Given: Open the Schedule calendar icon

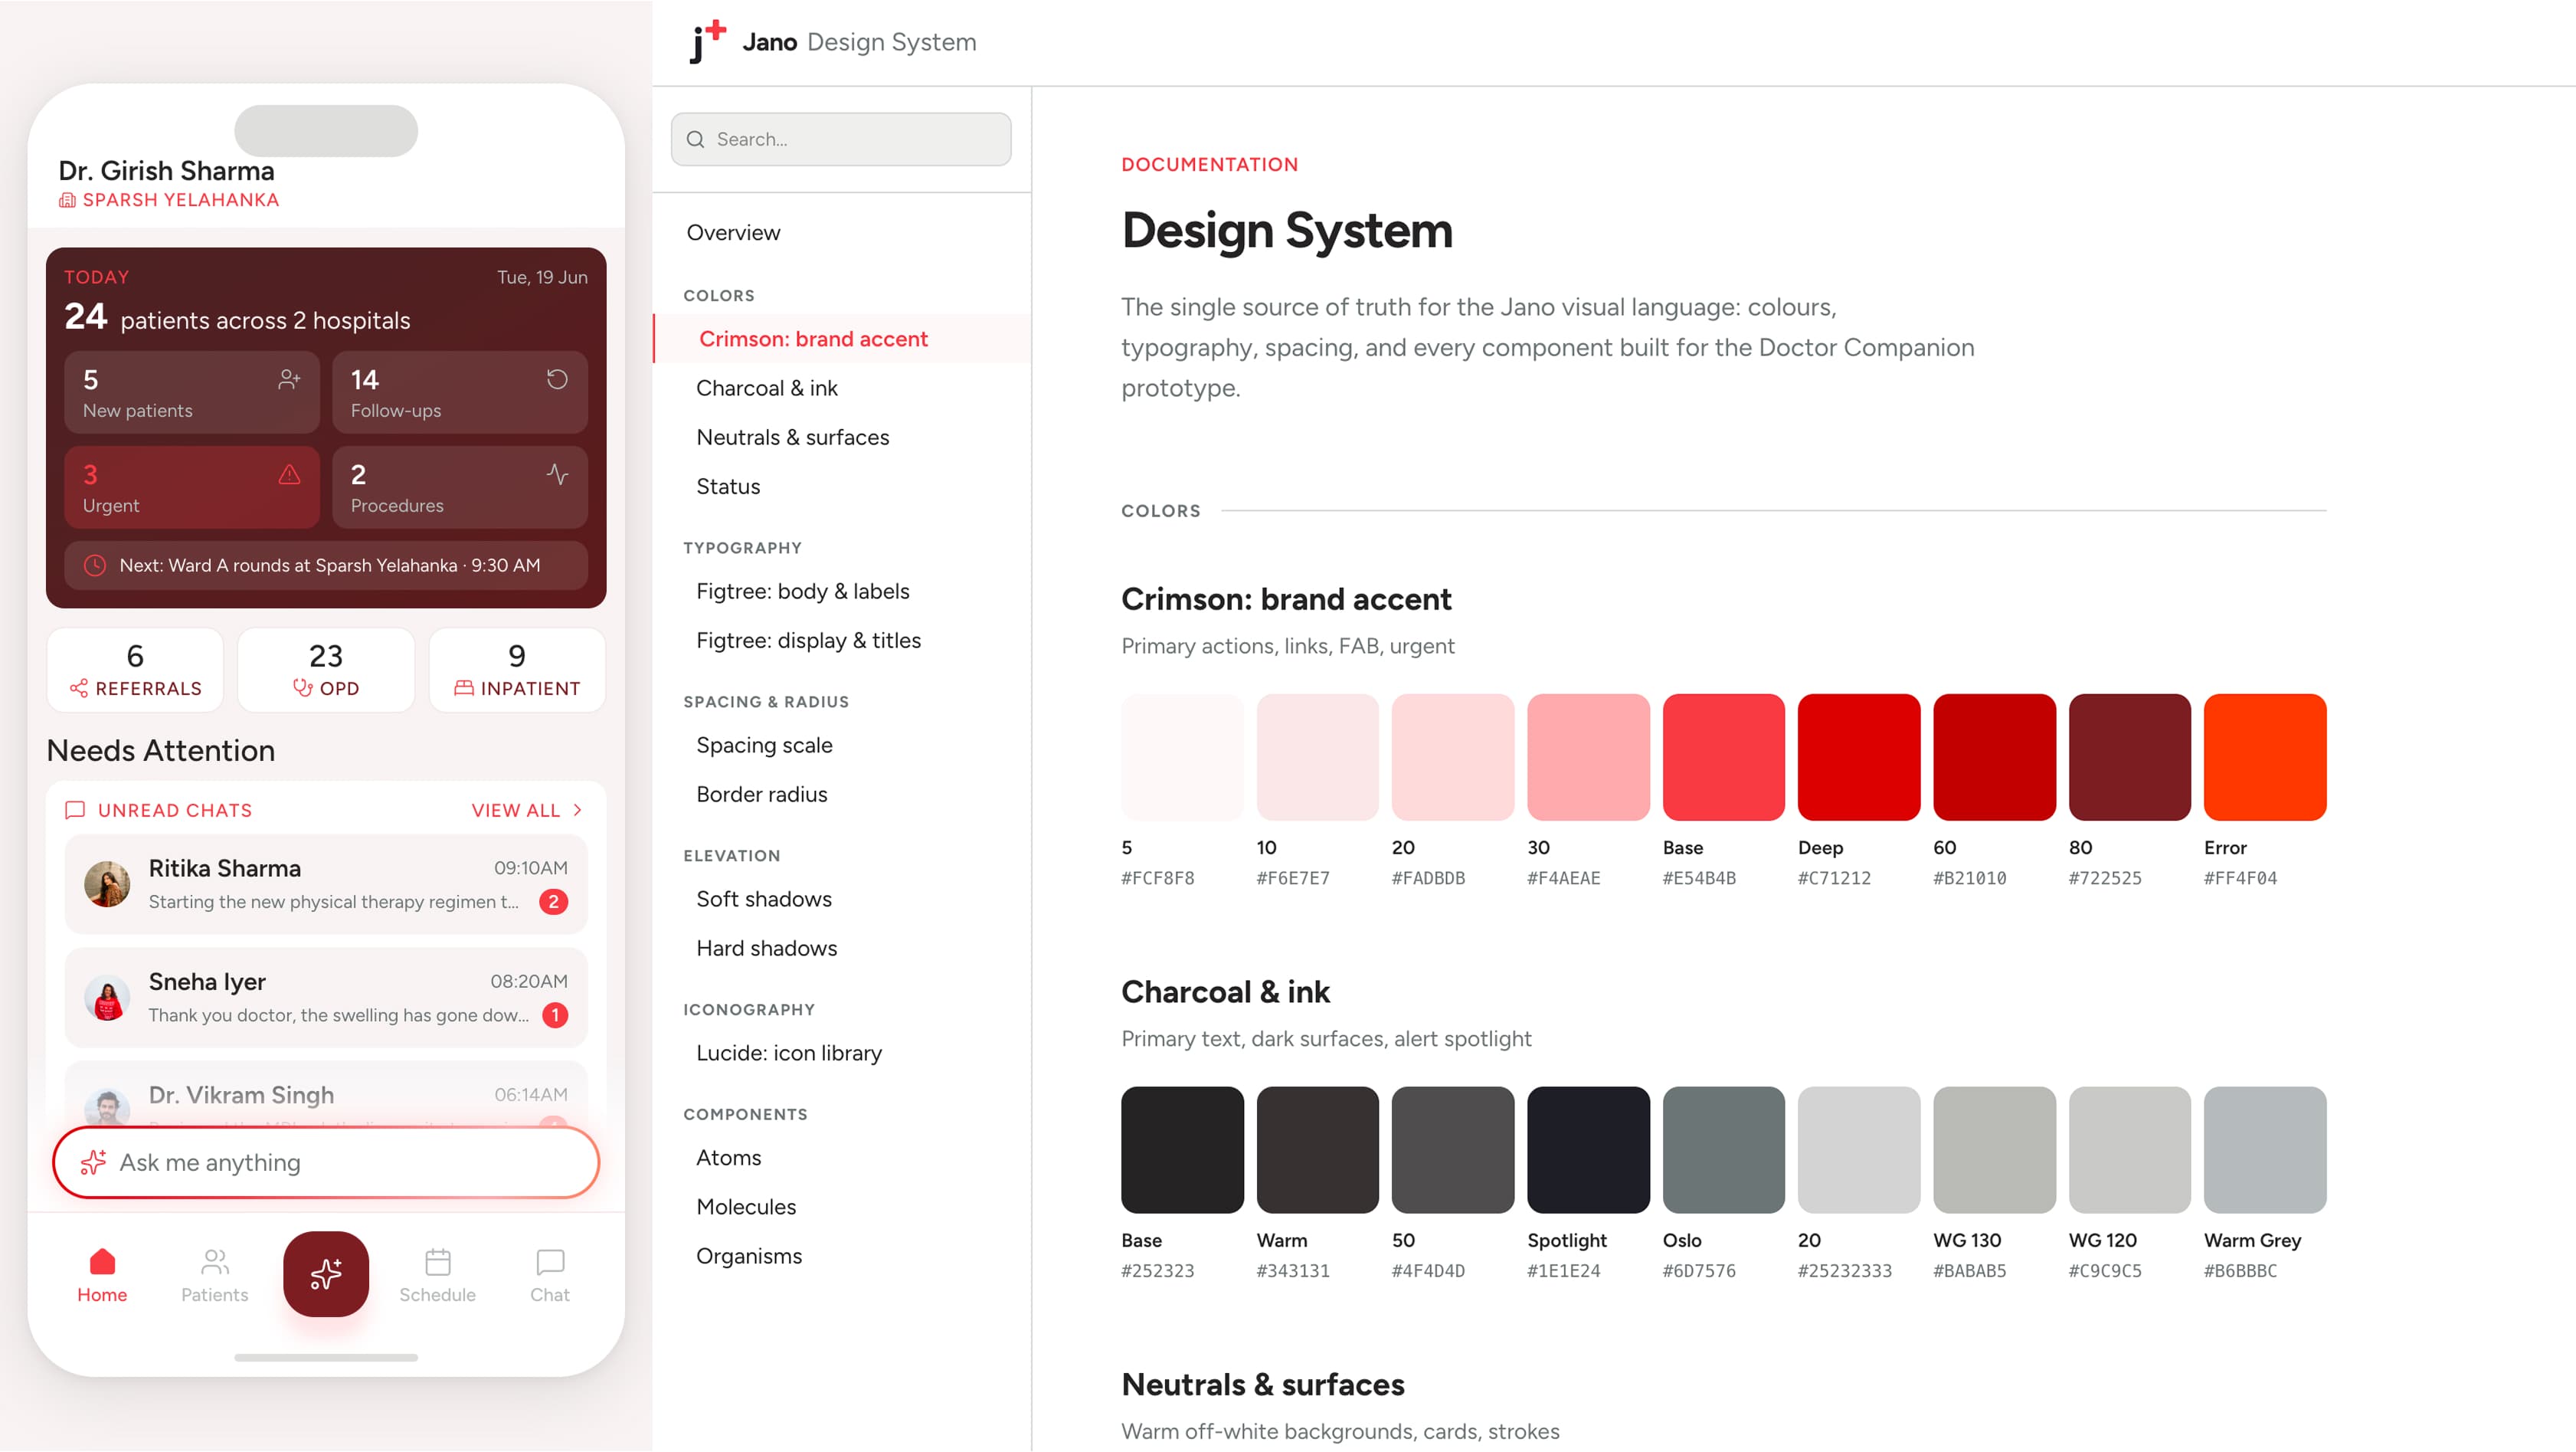Looking at the screenshot, I should pyautogui.click(x=437, y=1262).
